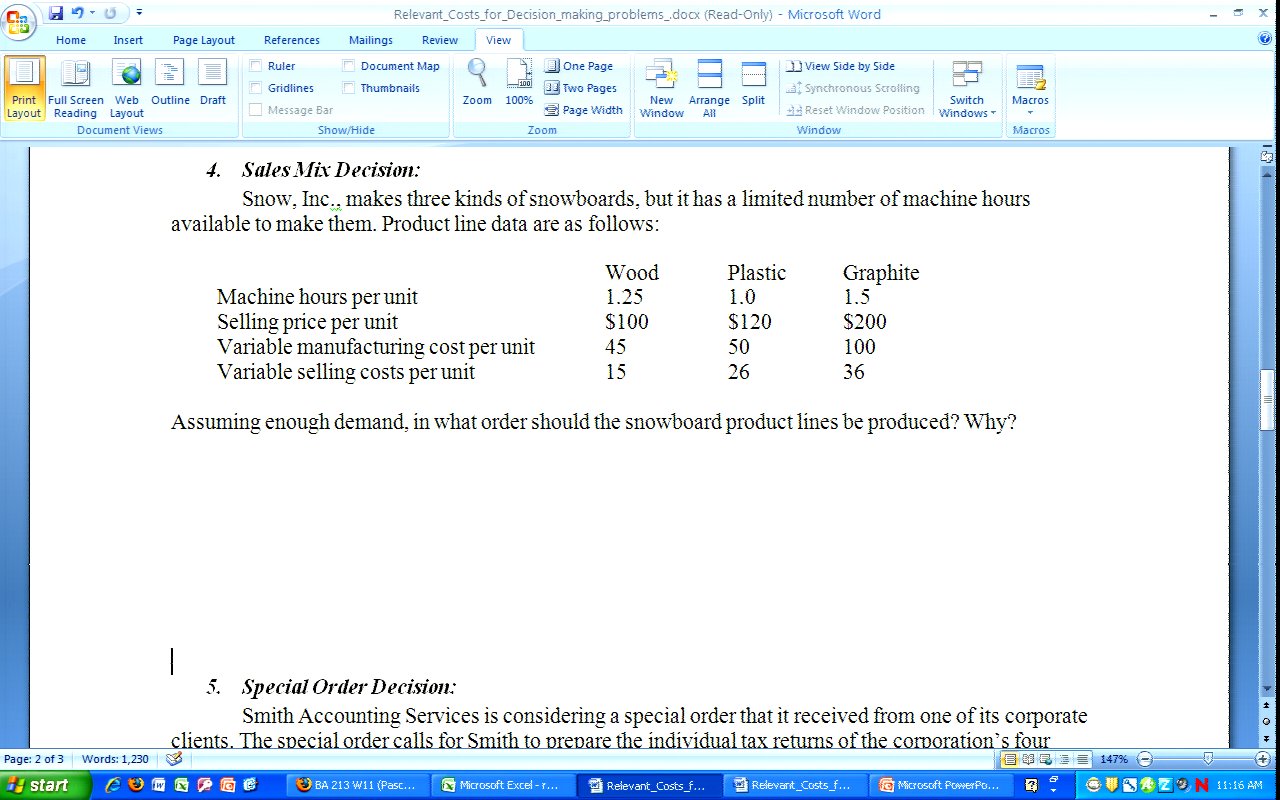This screenshot has width=1280, height=800.
Task: Open the Page Layout ribbon tab
Action: [204, 40]
